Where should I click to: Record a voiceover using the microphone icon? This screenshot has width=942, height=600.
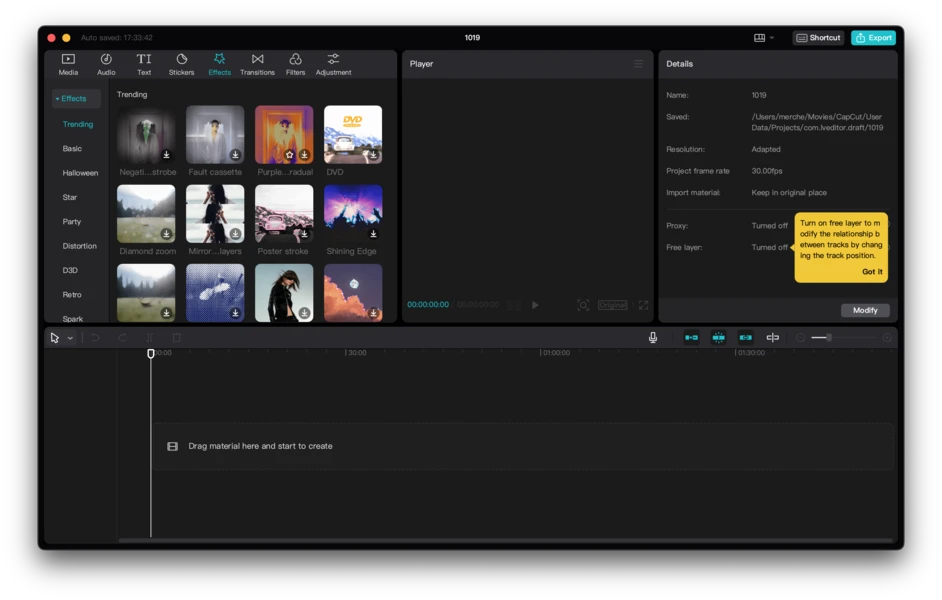pyautogui.click(x=652, y=337)
